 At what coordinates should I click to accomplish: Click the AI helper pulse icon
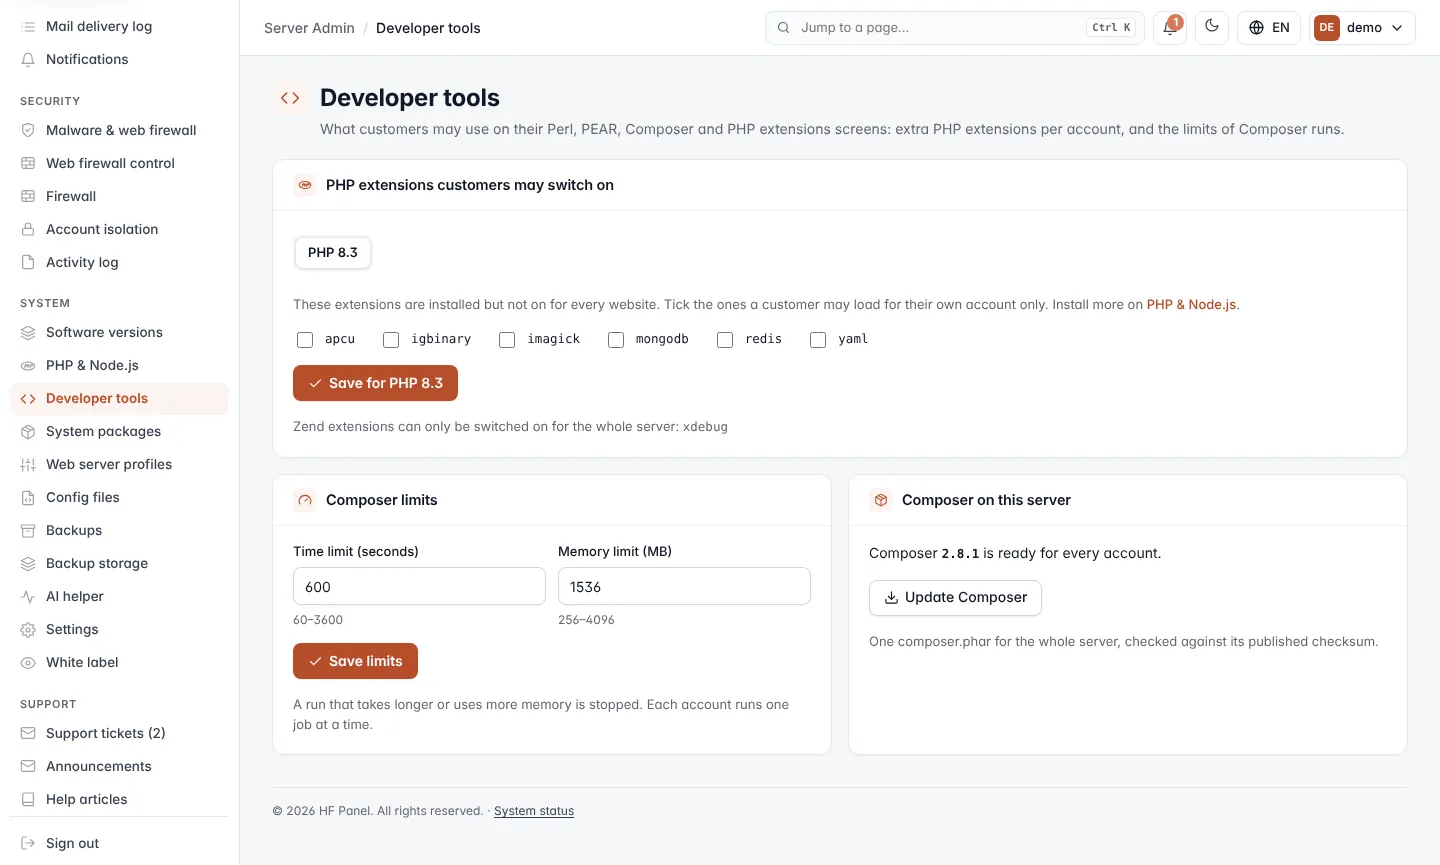28,596
